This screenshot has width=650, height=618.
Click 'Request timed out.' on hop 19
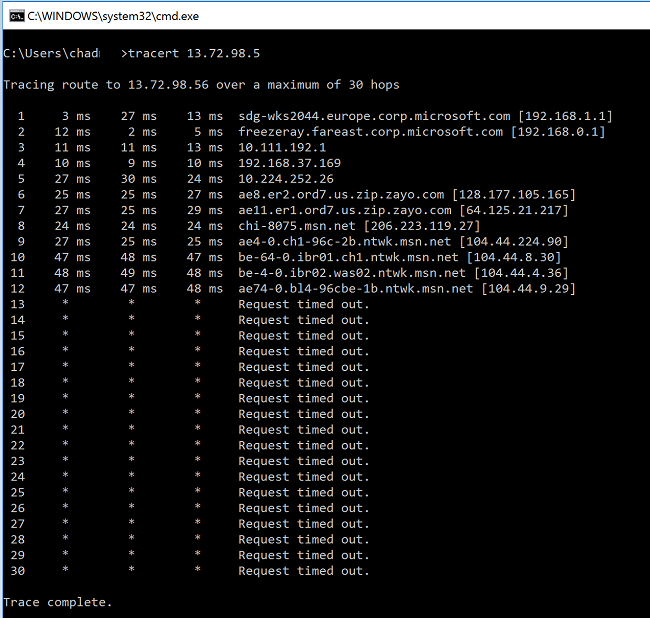coord(303,399)
